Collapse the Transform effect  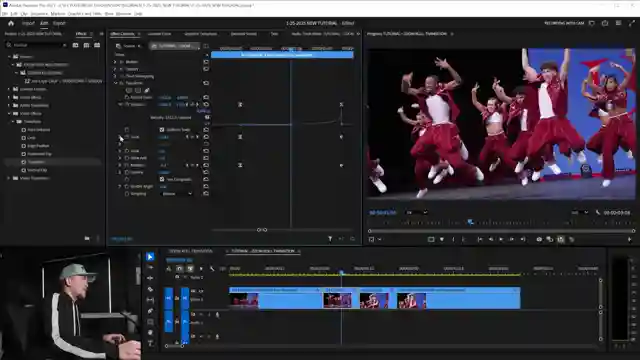tap(115, 83)
